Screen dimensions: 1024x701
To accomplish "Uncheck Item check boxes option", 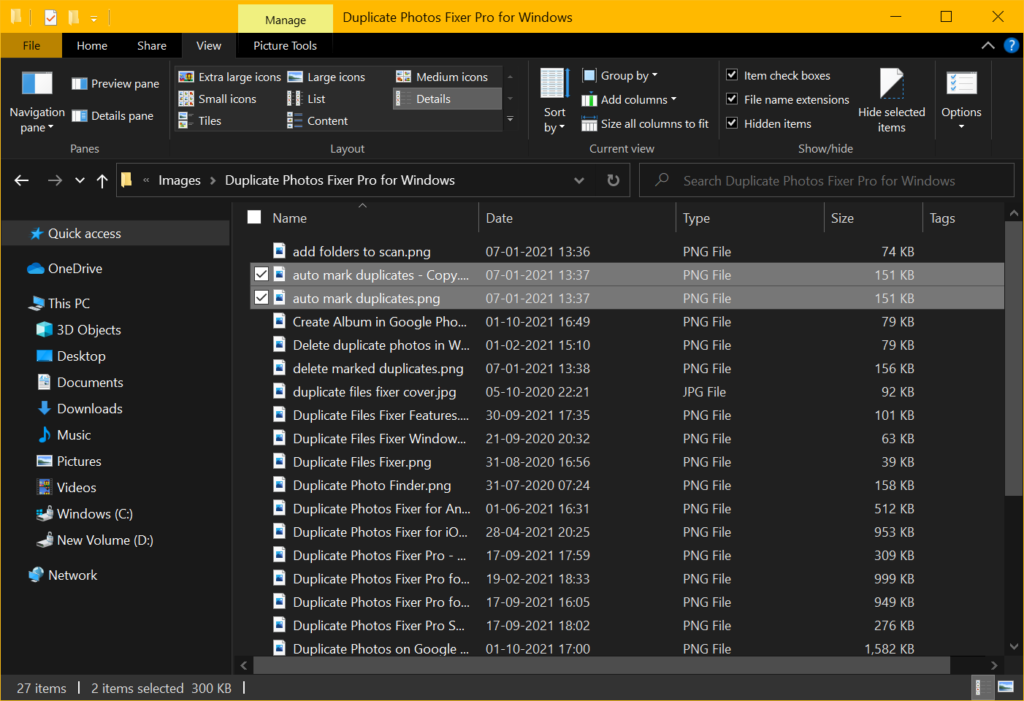I will point(732,75).
